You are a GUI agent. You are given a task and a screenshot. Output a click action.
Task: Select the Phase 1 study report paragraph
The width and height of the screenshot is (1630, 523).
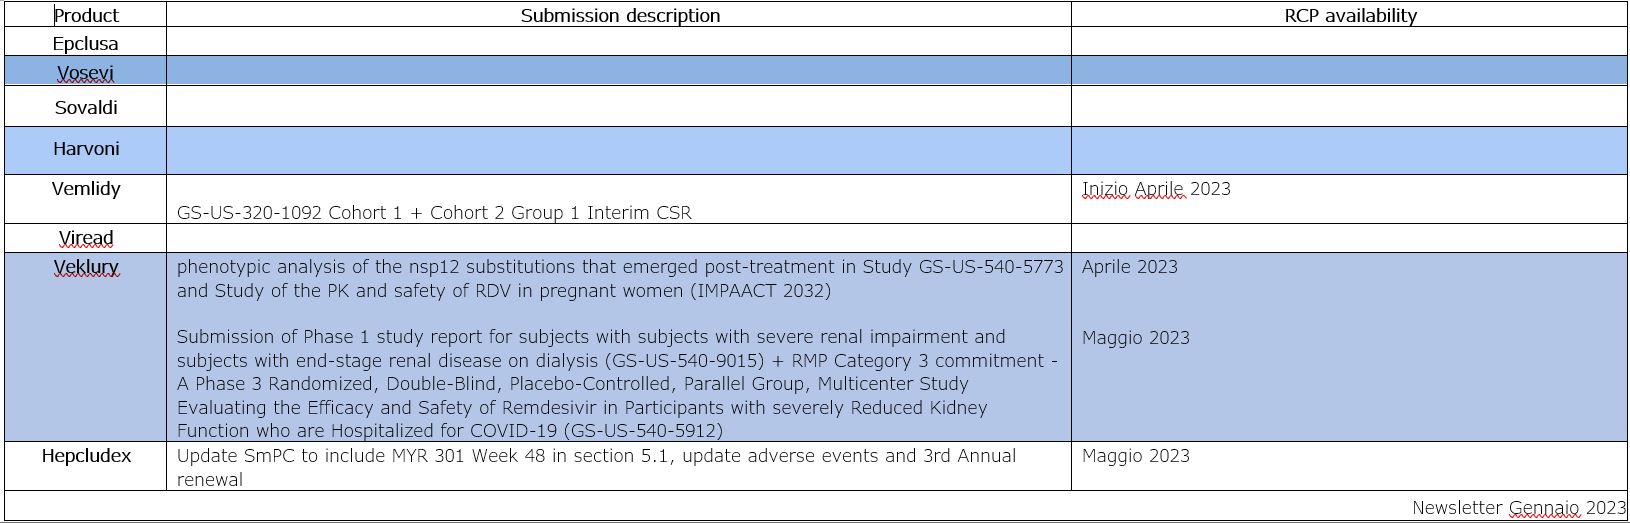point(617,384)
